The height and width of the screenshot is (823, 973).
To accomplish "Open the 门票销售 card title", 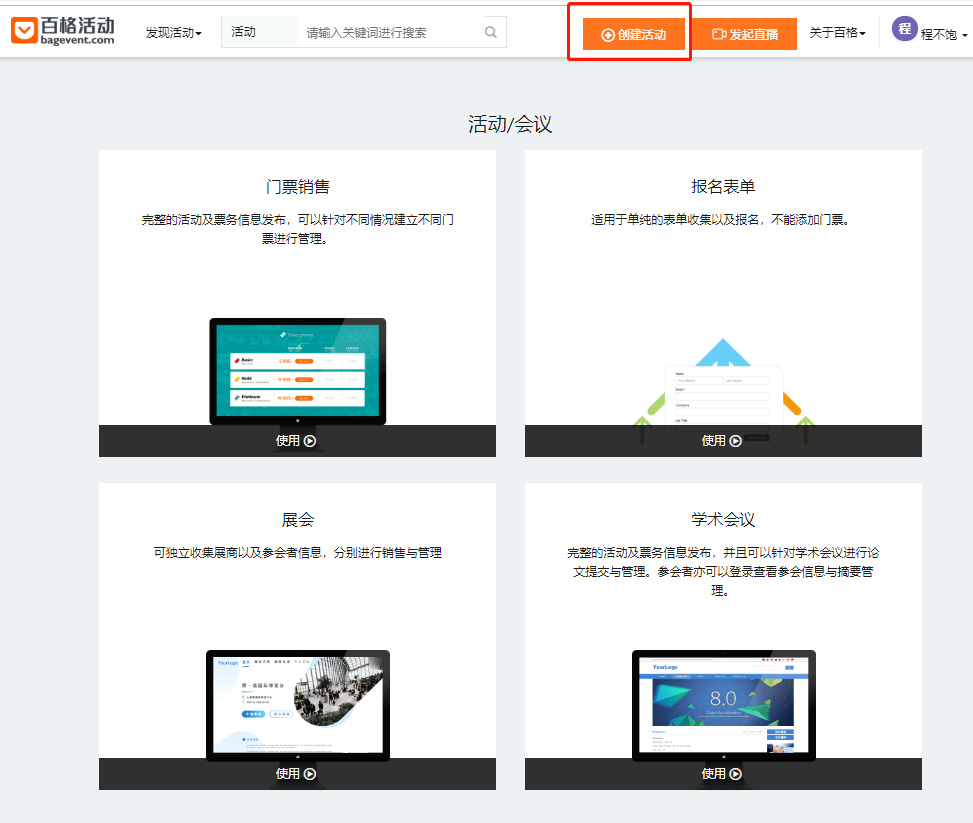I will click(x=297, y=187).
